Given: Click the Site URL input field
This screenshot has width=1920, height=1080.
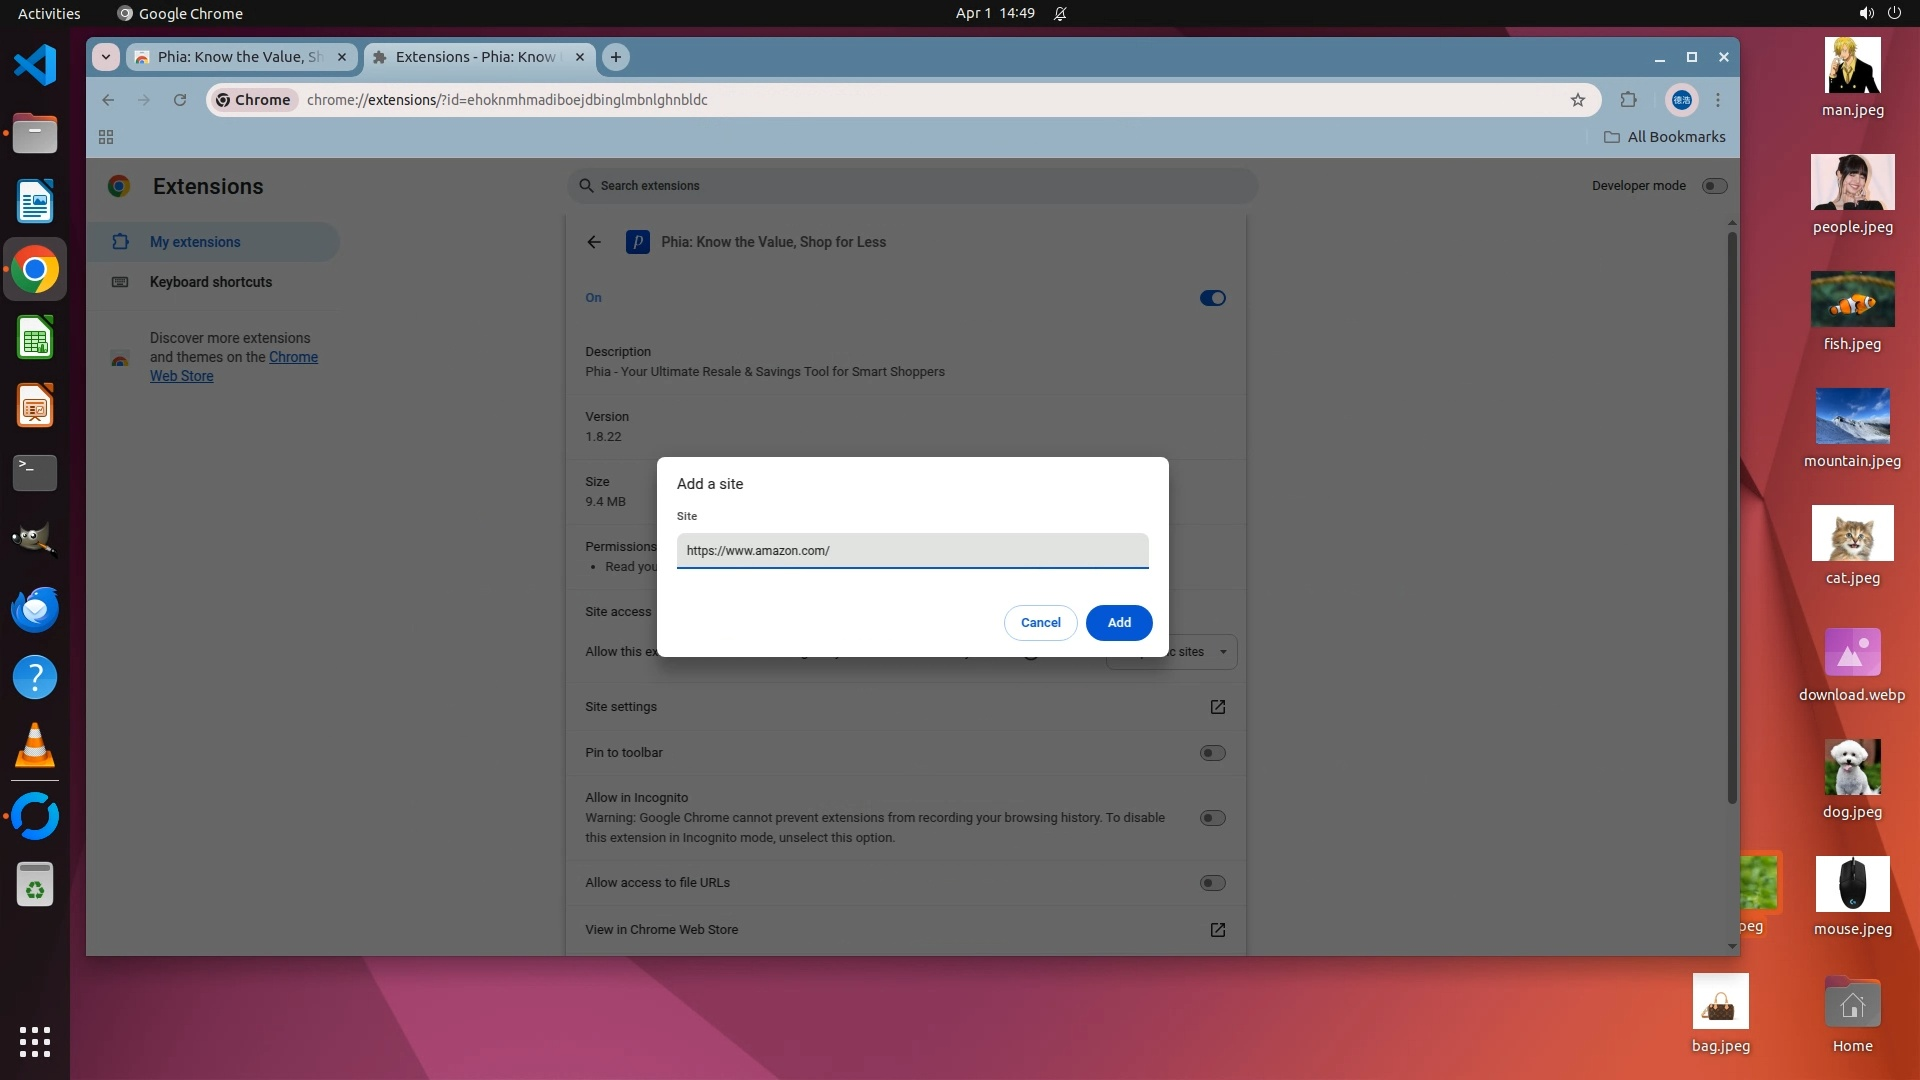Looking at the screenshot, I should [x=912, y=551].
